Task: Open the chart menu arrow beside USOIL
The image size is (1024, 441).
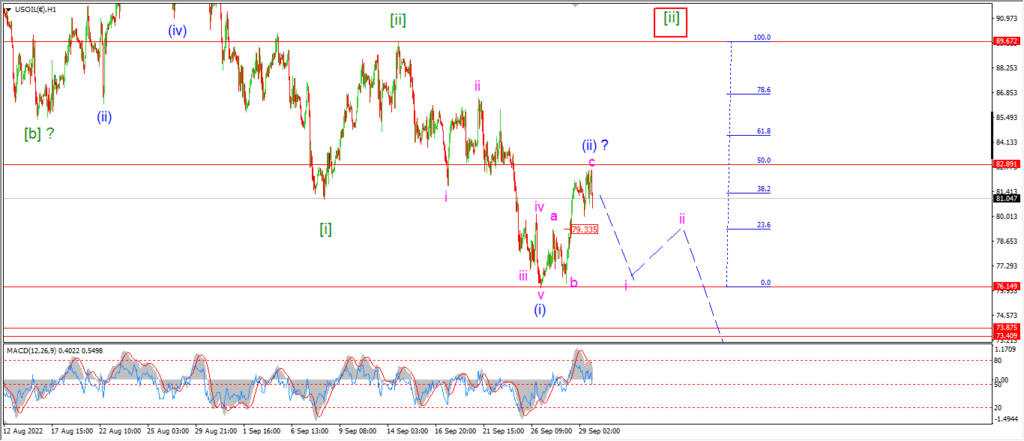Action: click(8, 9)
